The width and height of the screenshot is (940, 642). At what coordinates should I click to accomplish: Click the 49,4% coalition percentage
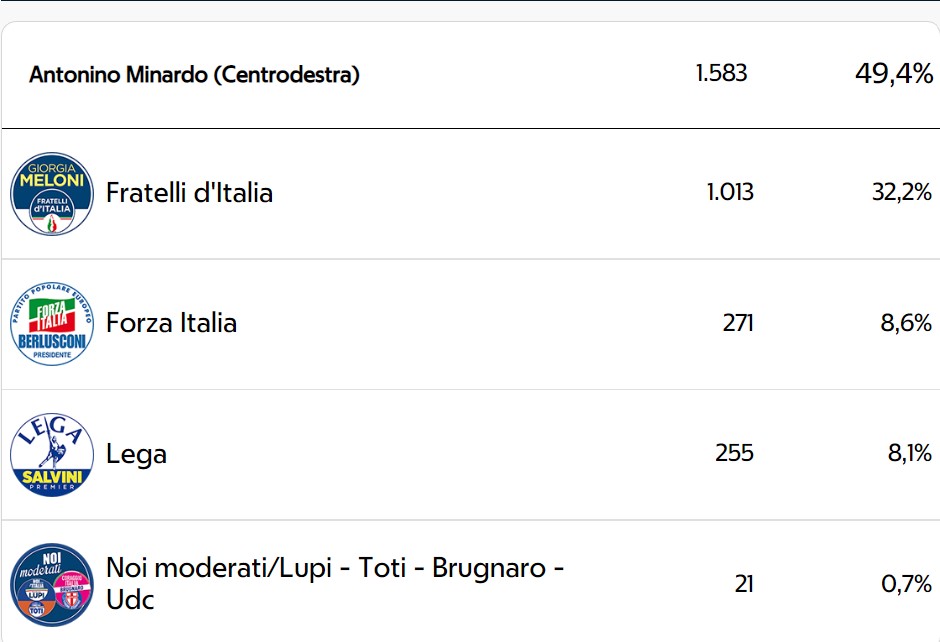point(894,74)
